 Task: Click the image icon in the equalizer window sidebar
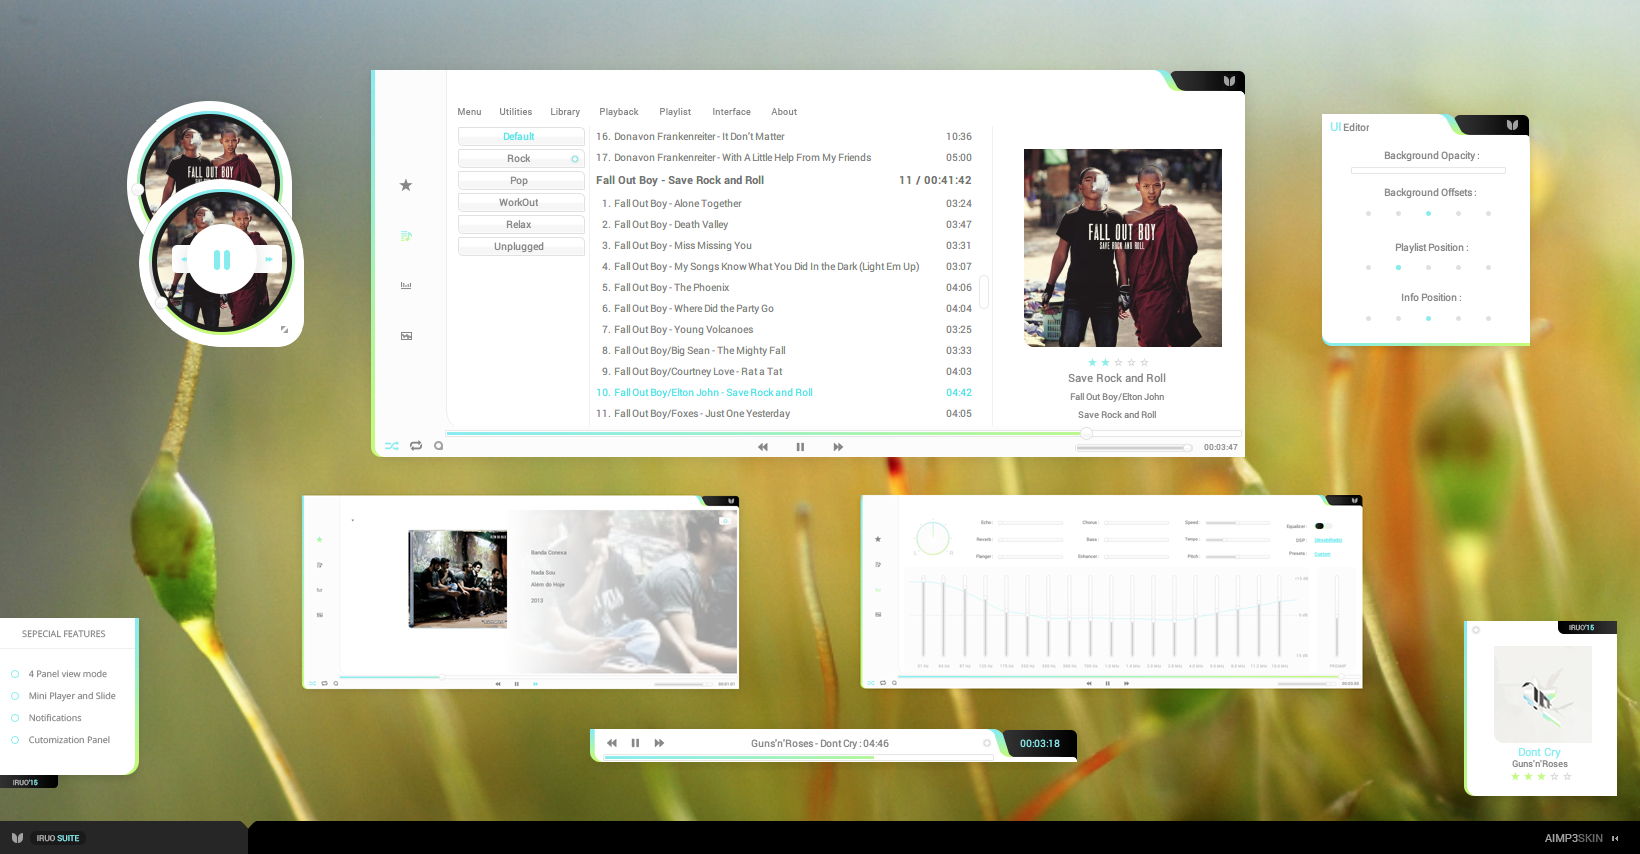tap(878, 614)
